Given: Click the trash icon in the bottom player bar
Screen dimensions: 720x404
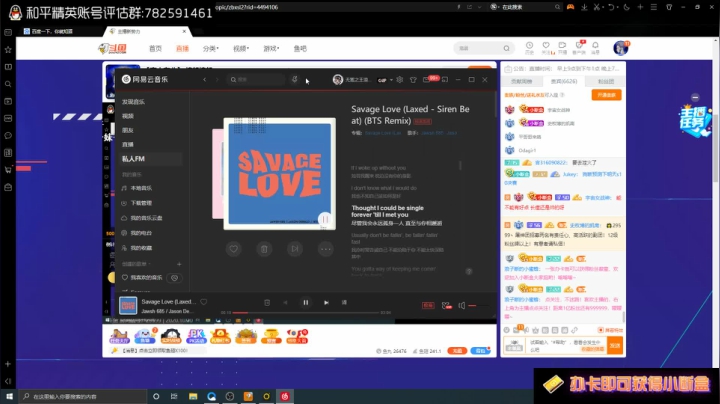Looking at the screenshot, I should 267,303.
